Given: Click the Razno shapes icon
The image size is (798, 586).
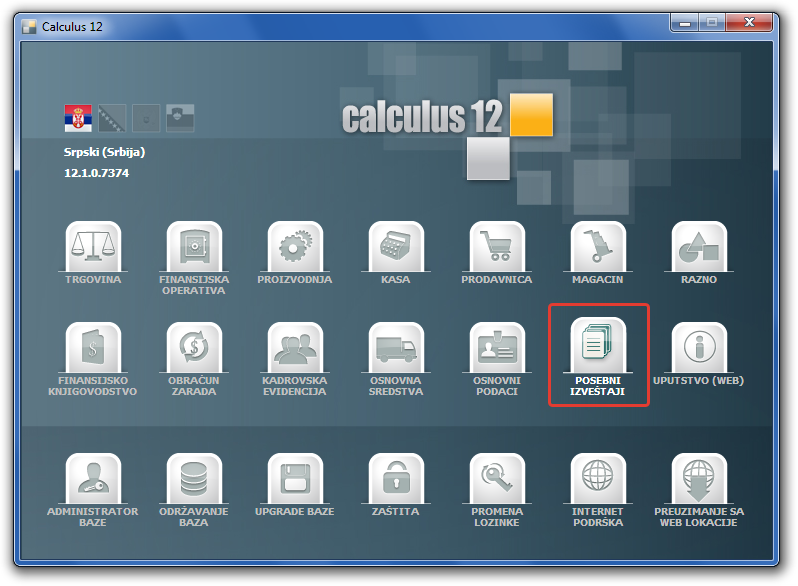Looking at the screenshot, I should pos(699,247).
